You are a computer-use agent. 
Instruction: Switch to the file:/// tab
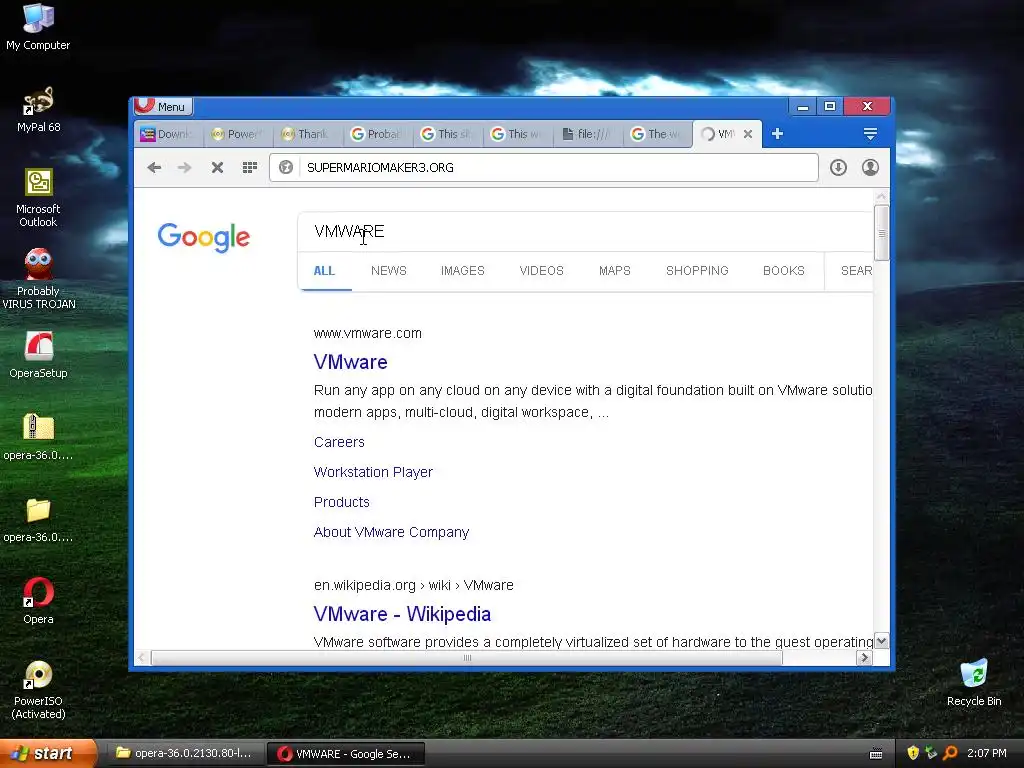click(588, 134)
